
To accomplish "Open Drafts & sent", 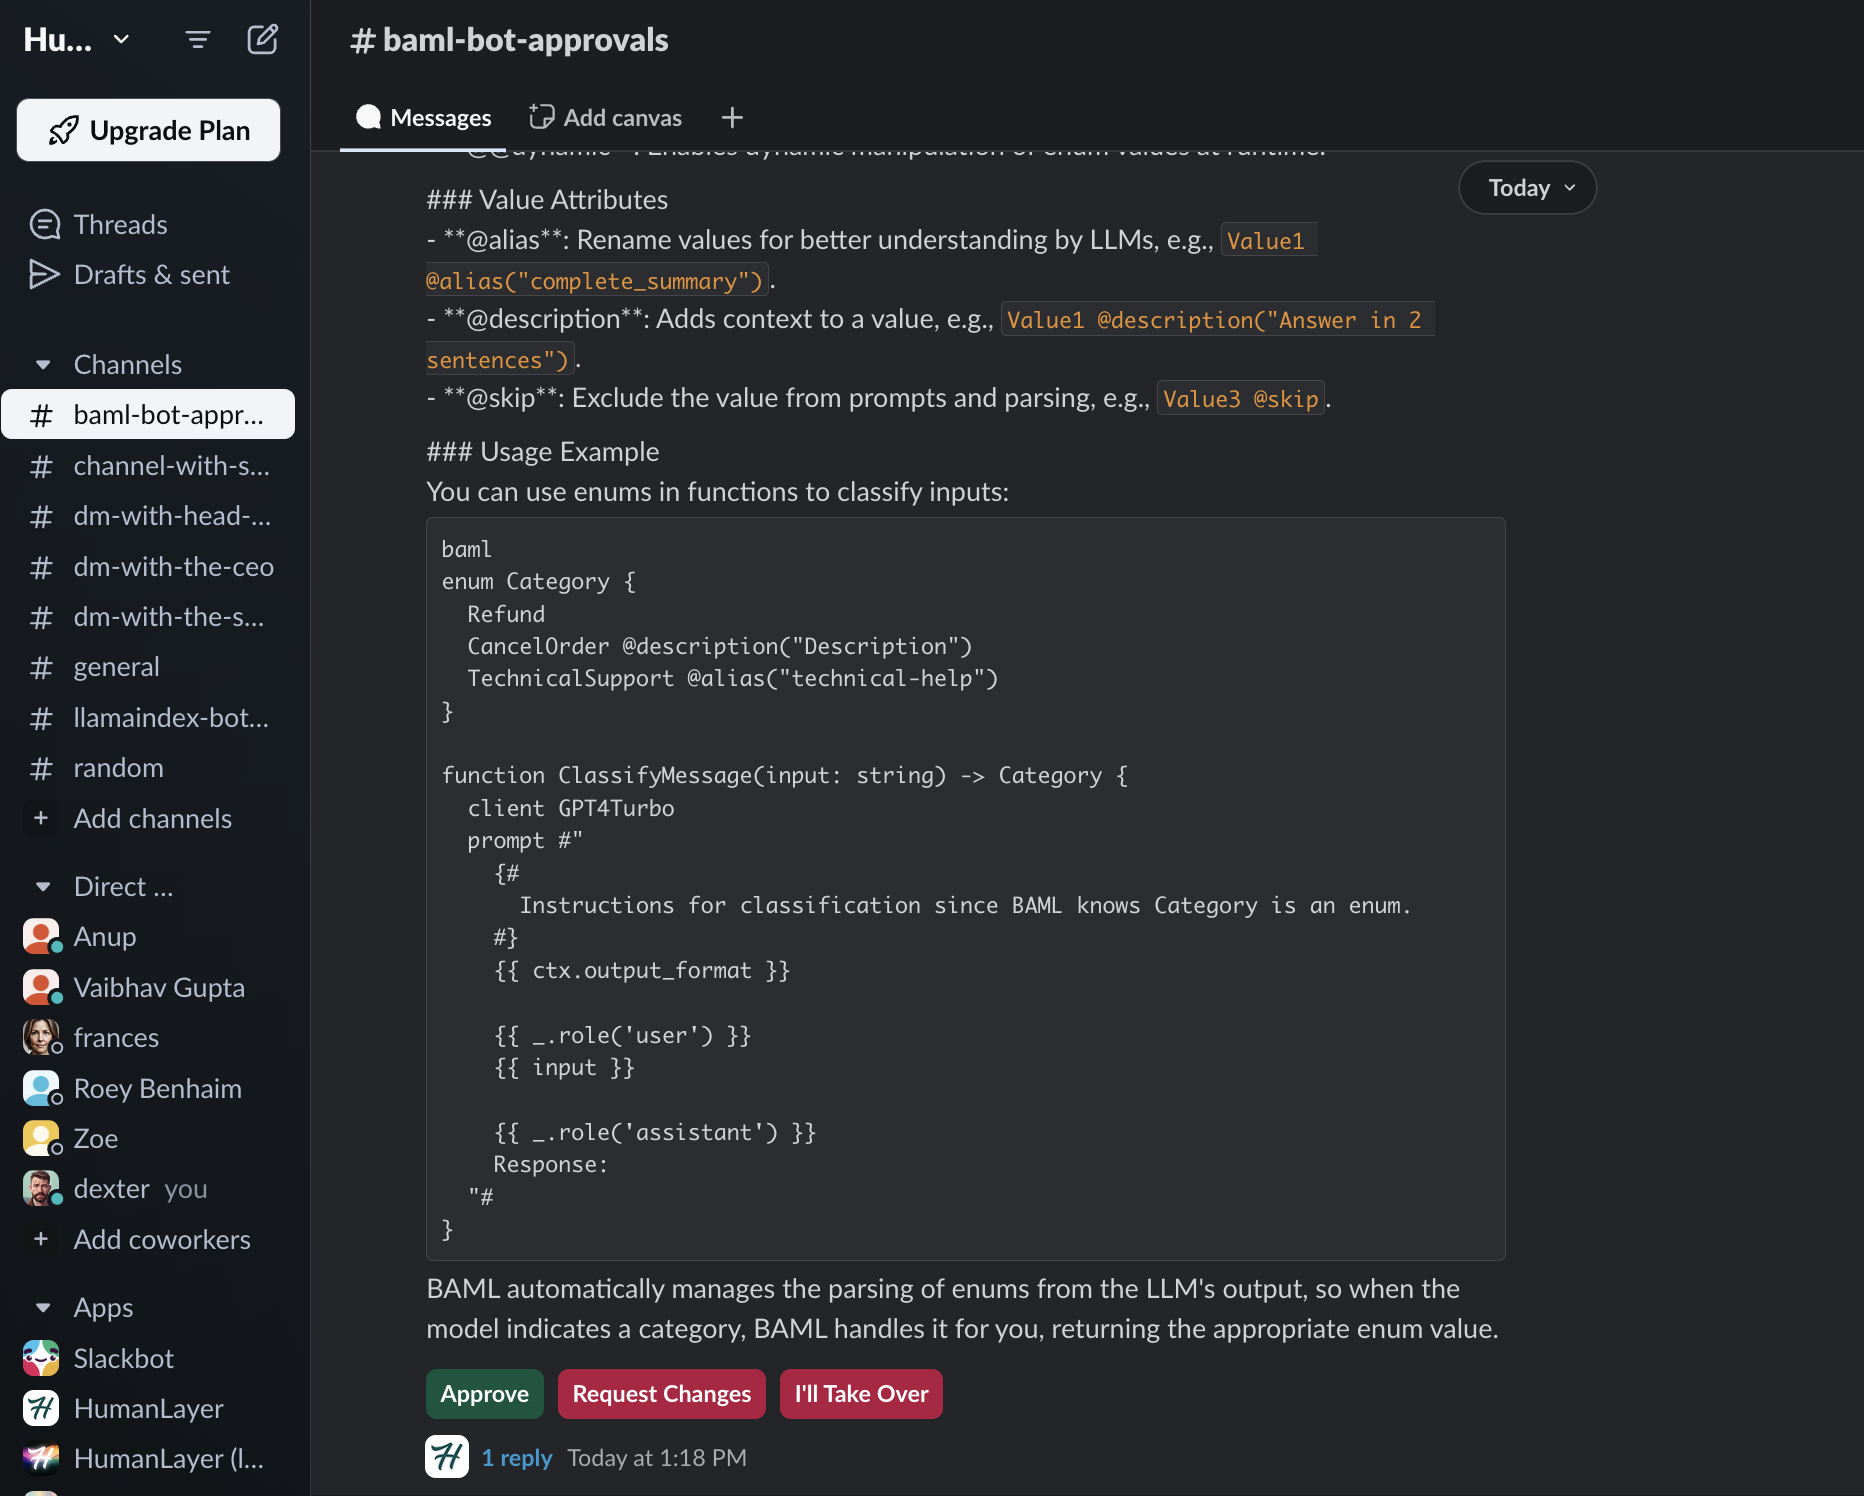I will click(151, 275).
